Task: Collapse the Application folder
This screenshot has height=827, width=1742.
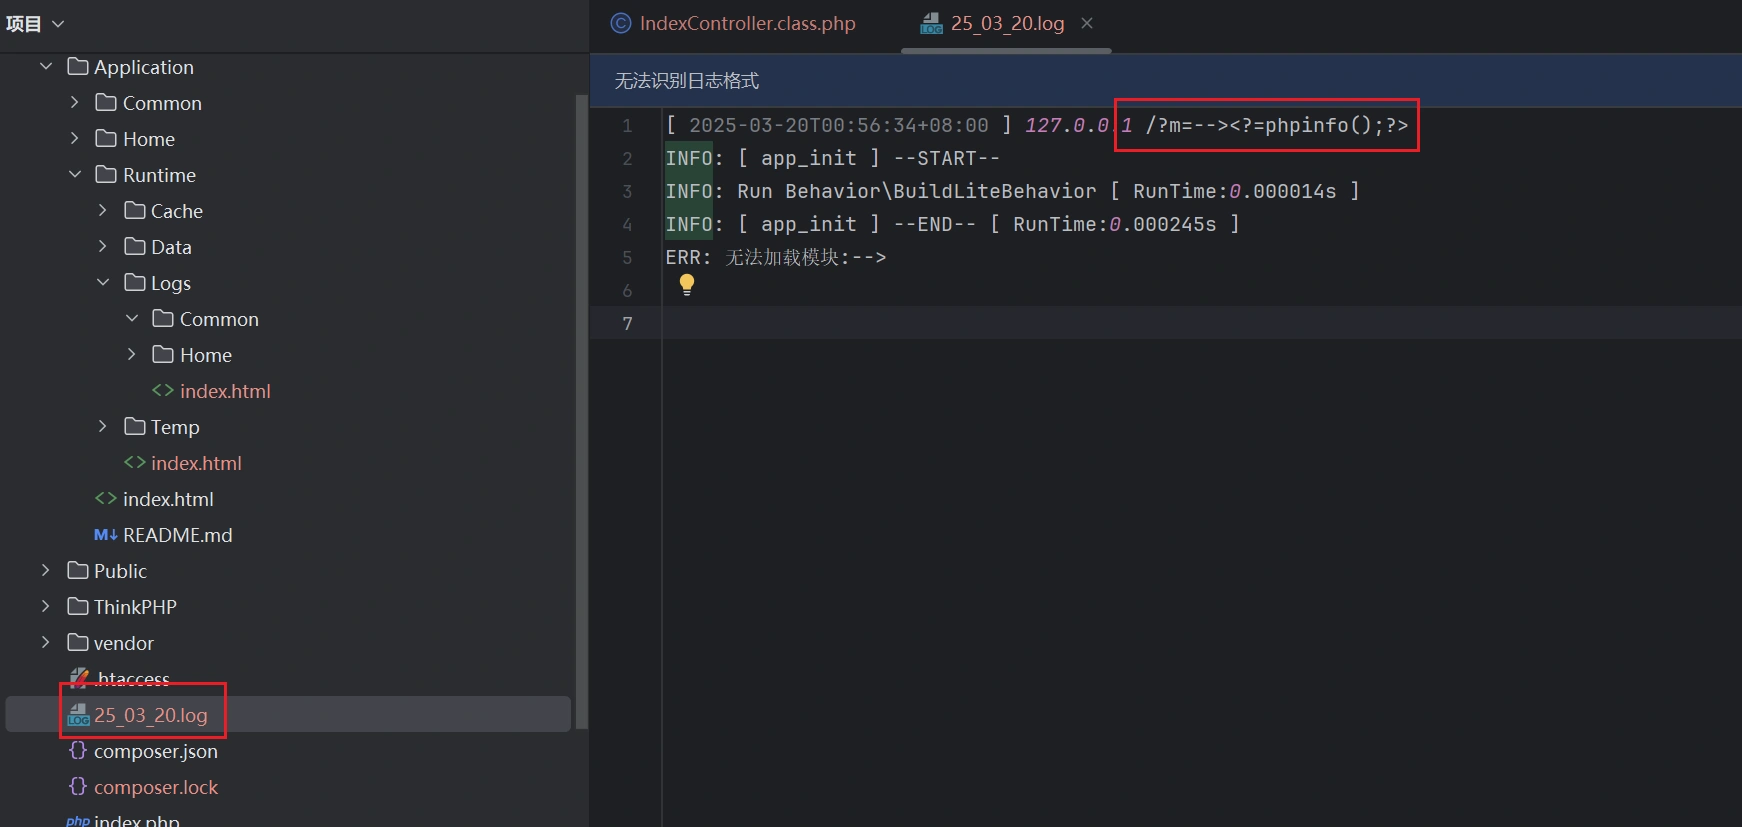Action: coord(46,67)
